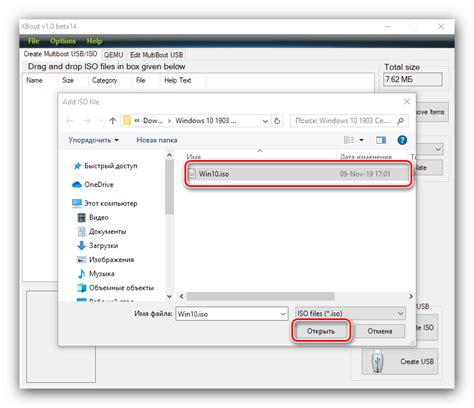
Task: Open the XBoot Options menu
Action: click(x=63, y=41)
